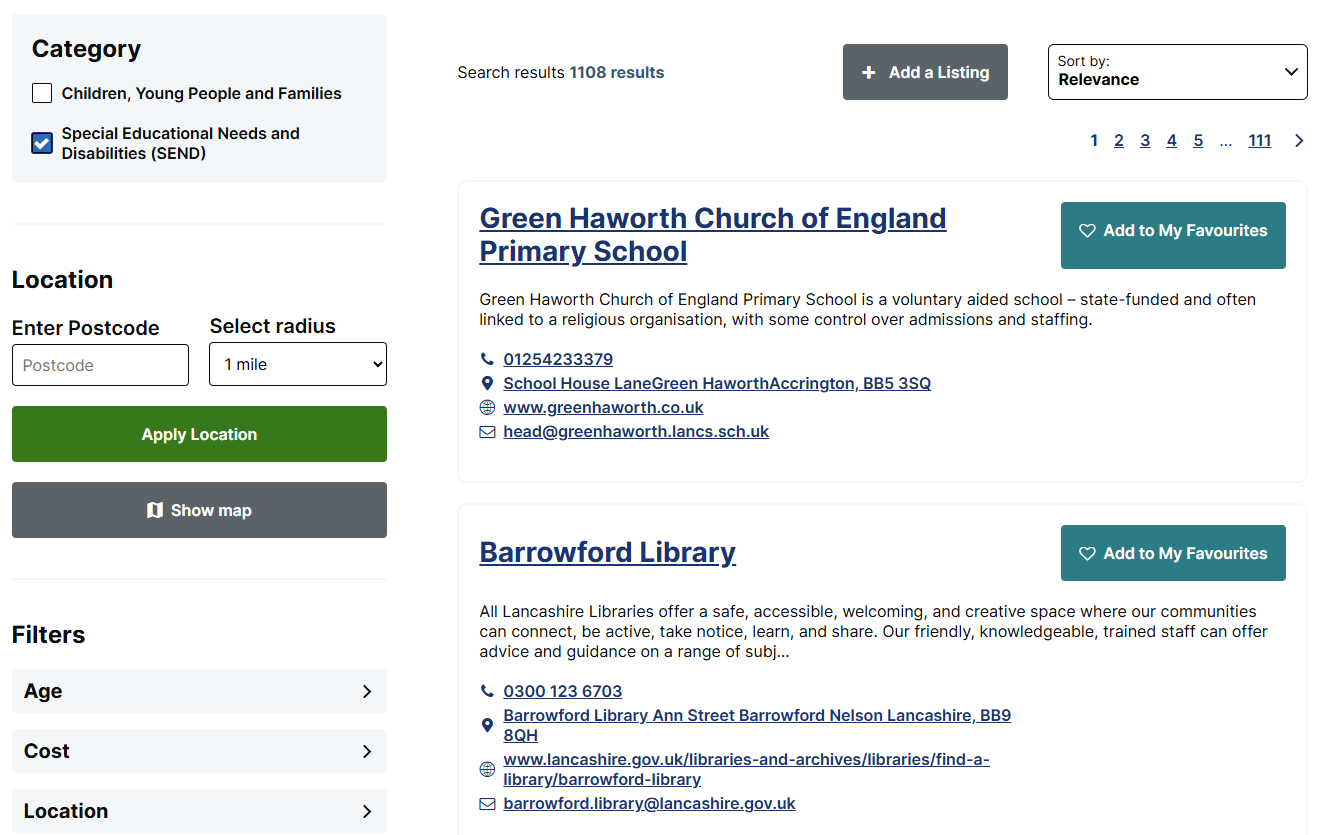
Task: Click heart icon on Barrowford Library listing
Action: pos(1087,554)
